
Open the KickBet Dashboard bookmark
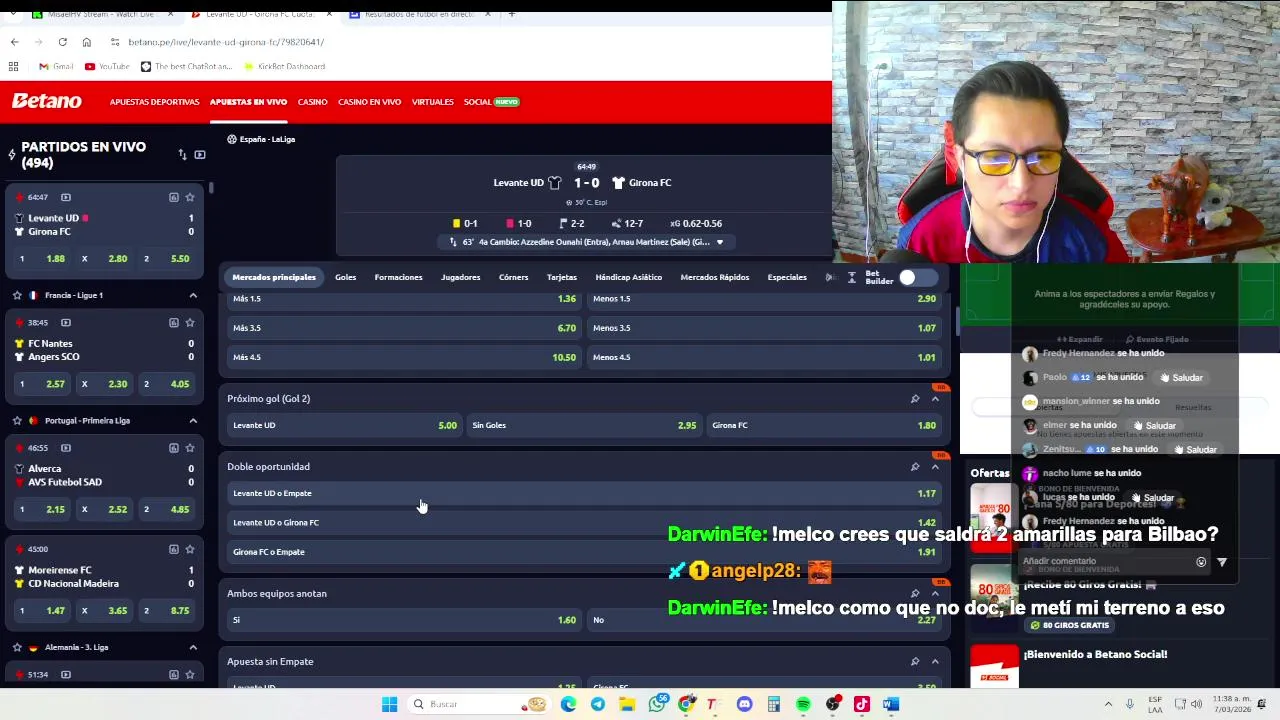pos(284,66)
